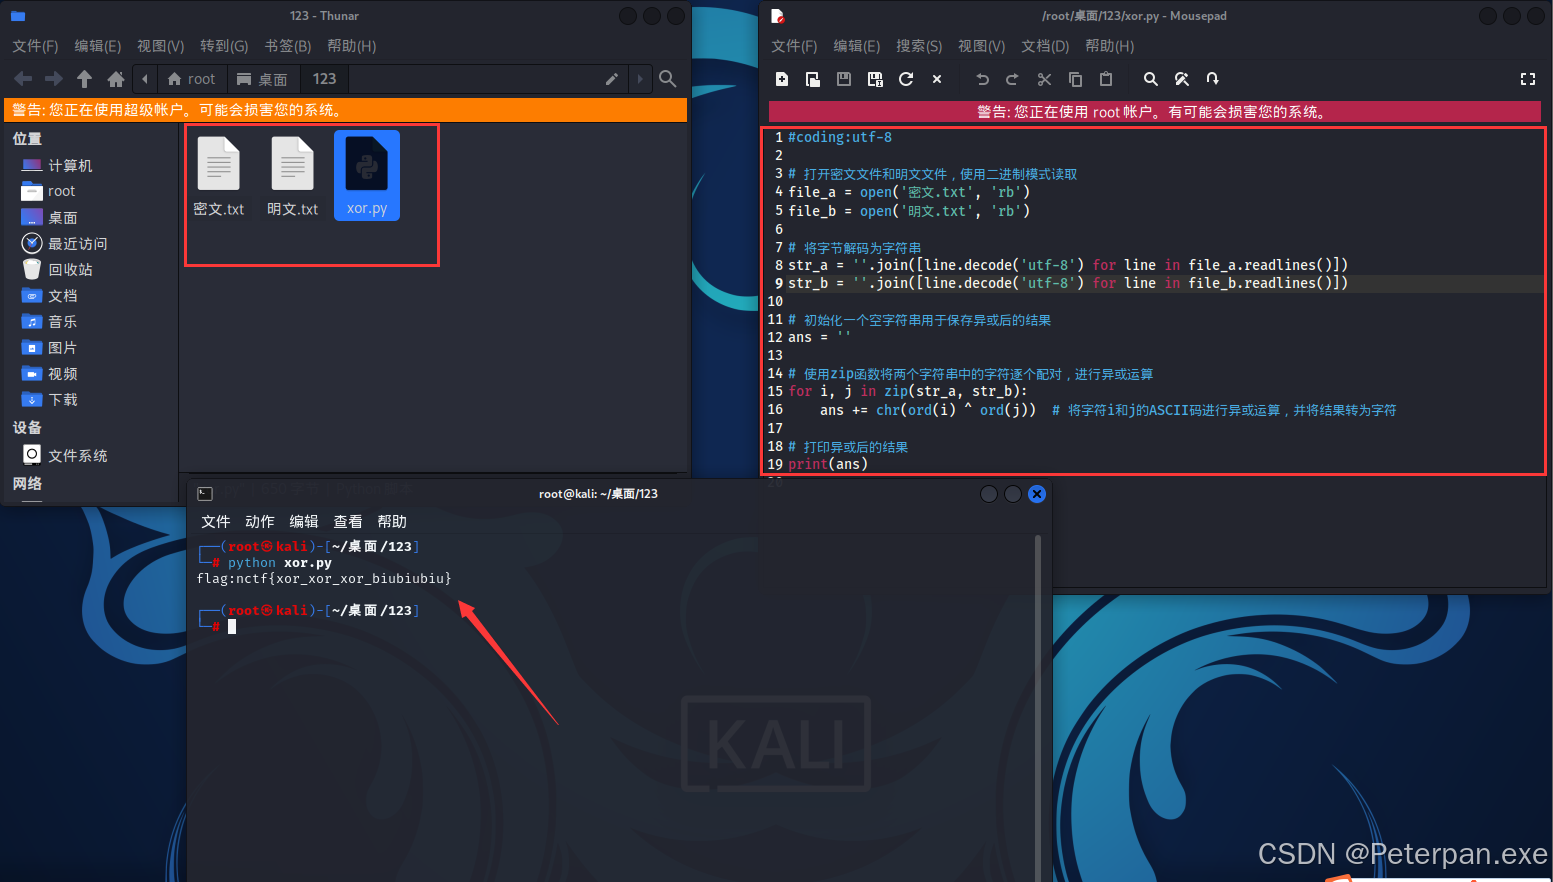
Task: Go back in Thunar navigation
Action: click(23, 79)
